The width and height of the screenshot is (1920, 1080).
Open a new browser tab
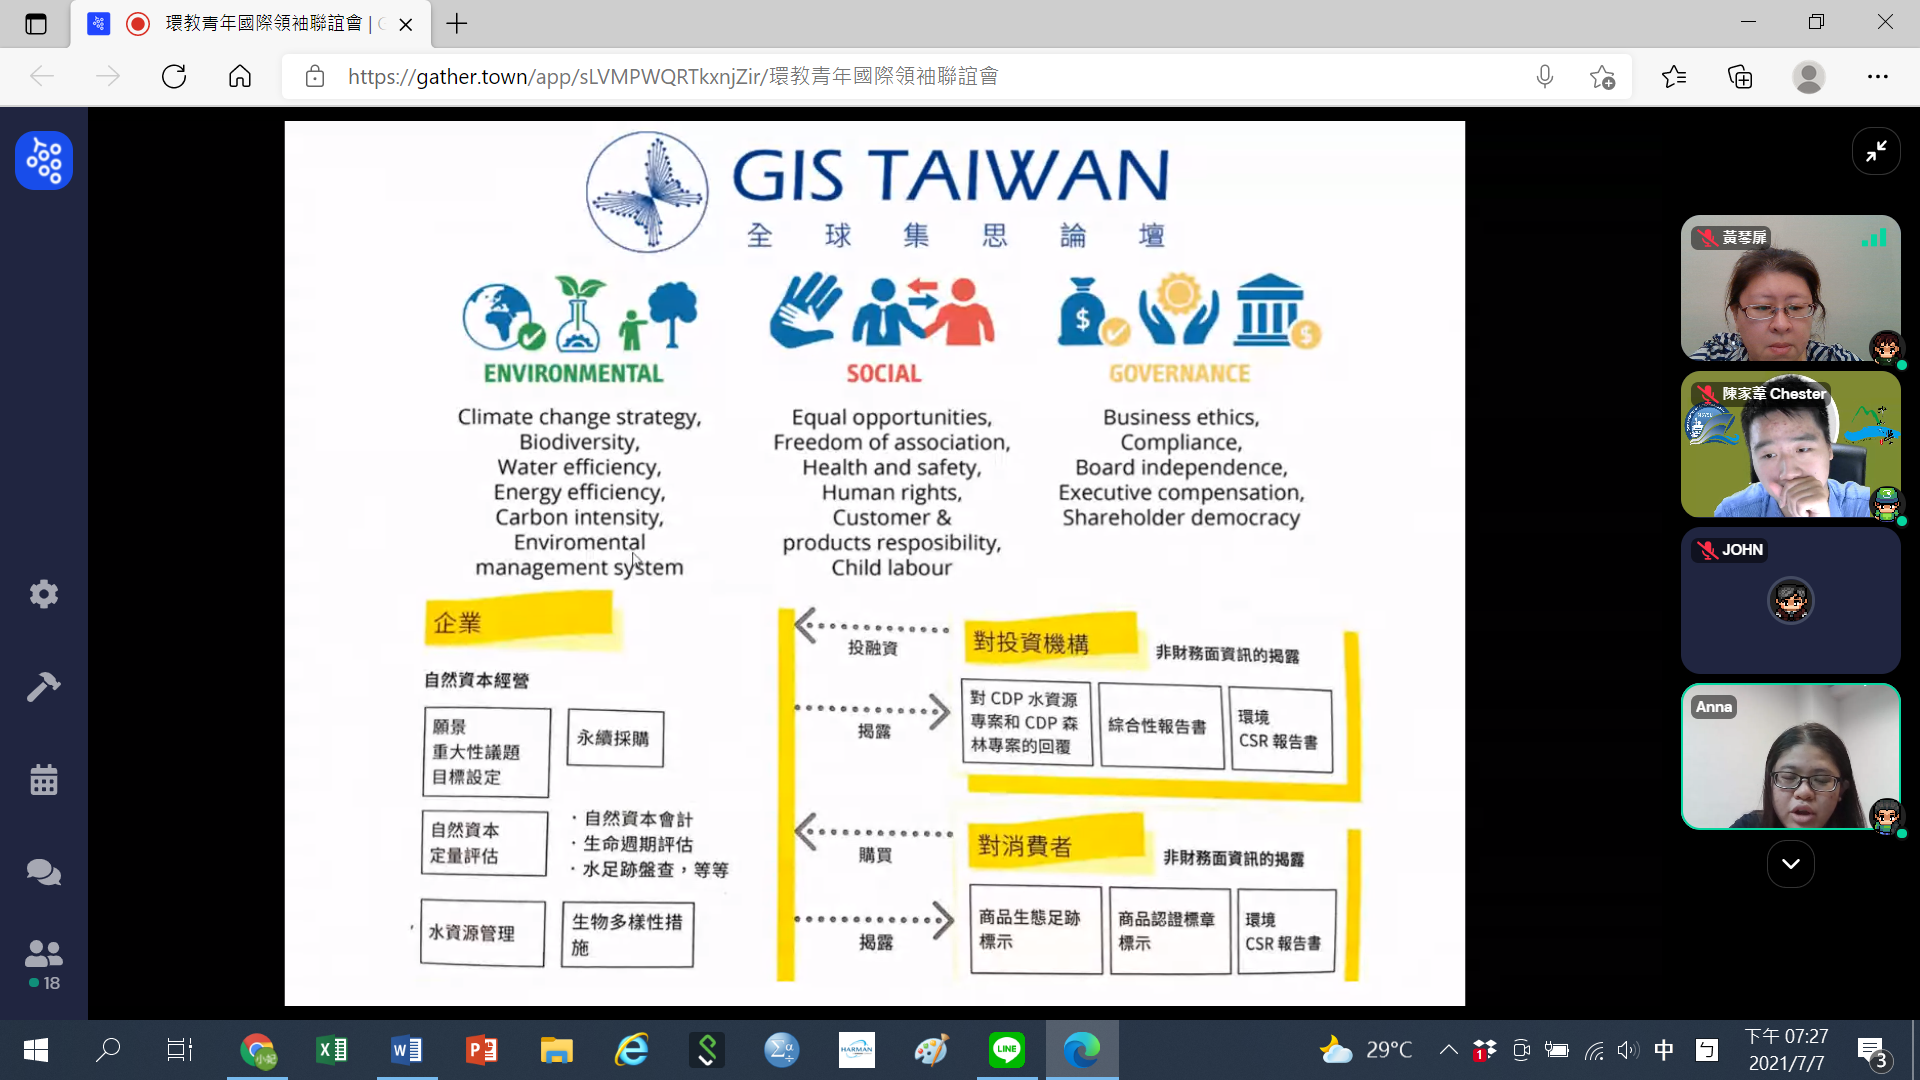457,23
